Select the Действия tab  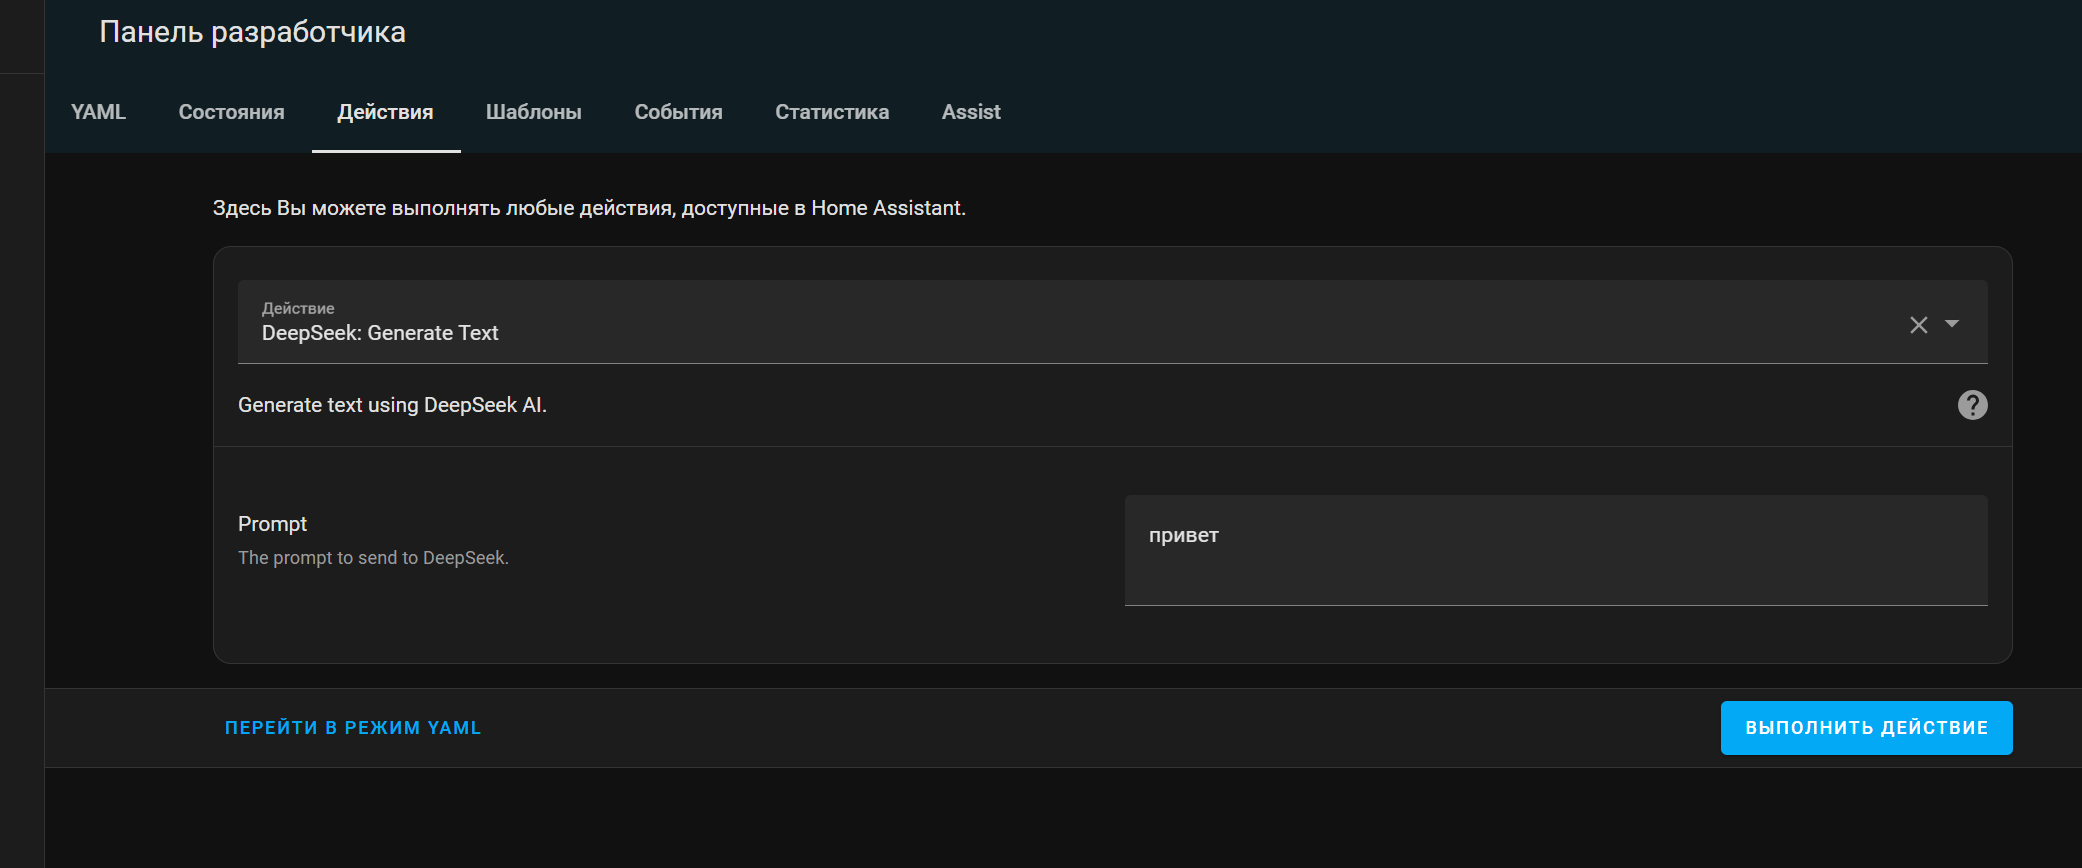click(x=385, y=112)
